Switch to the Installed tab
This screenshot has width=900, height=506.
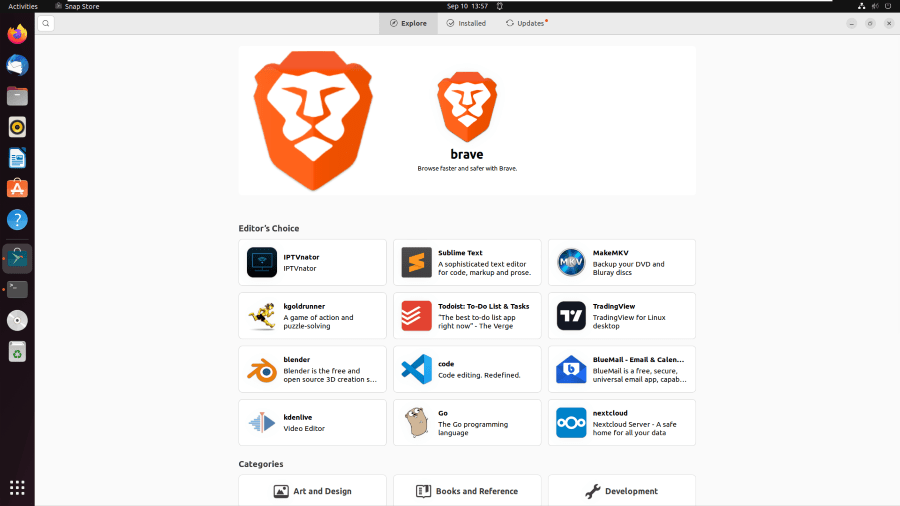[x=466, y=24]
